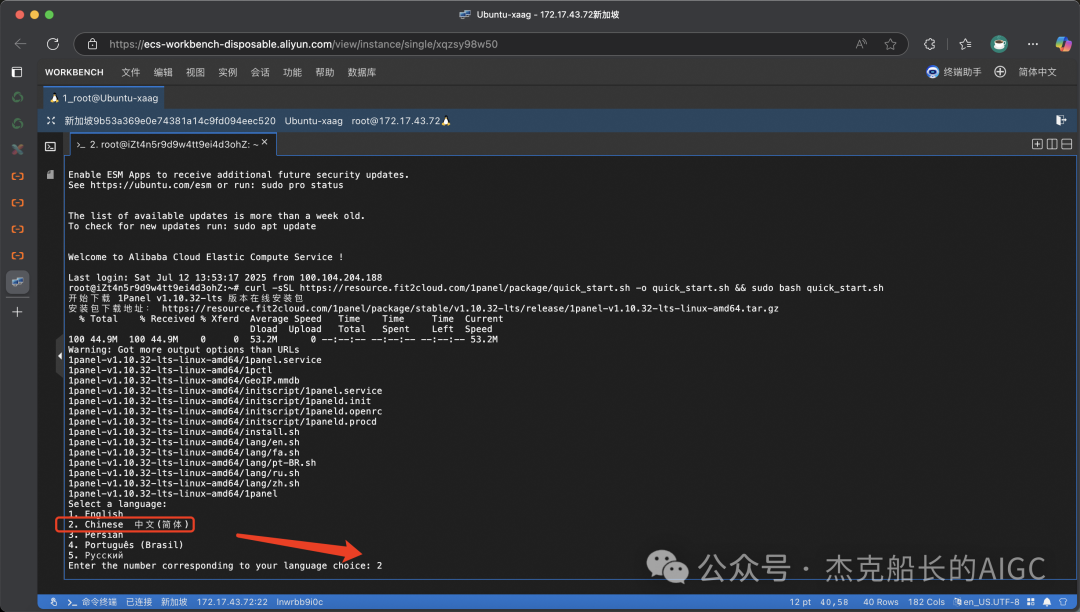Open the 数据库 menu
This screenshot has height=612, width=1080.
click(362, 72)
